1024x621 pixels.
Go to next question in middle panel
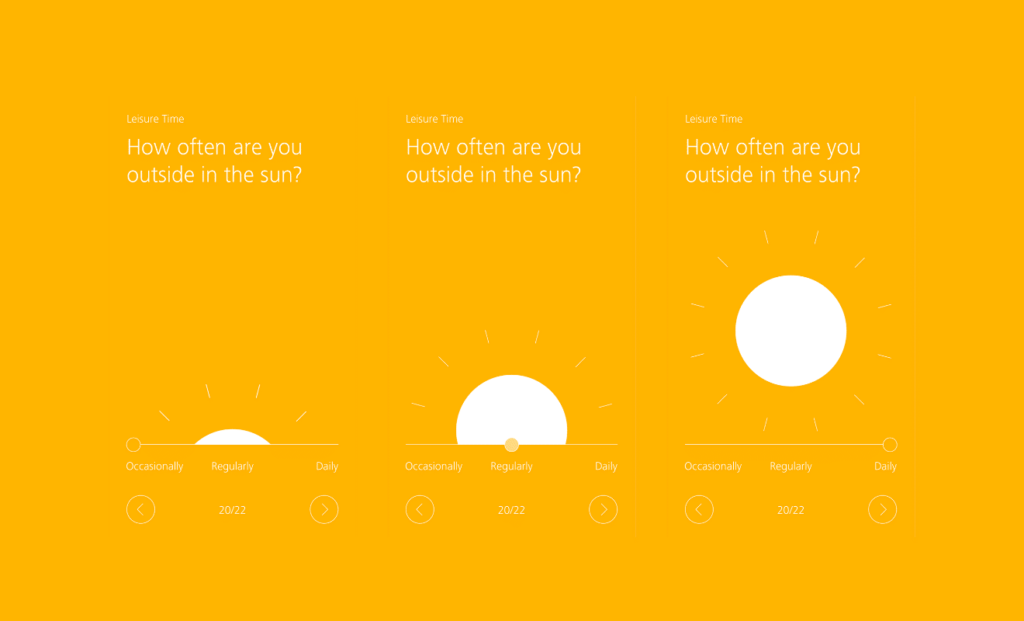[603, 509]
